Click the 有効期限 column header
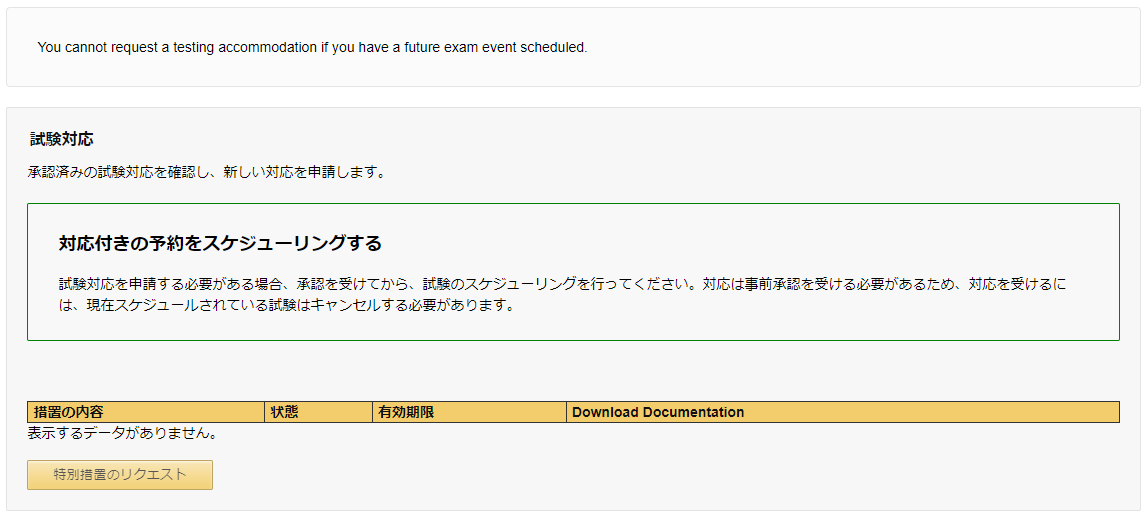Screen dimensions: 1147x519 469,412
